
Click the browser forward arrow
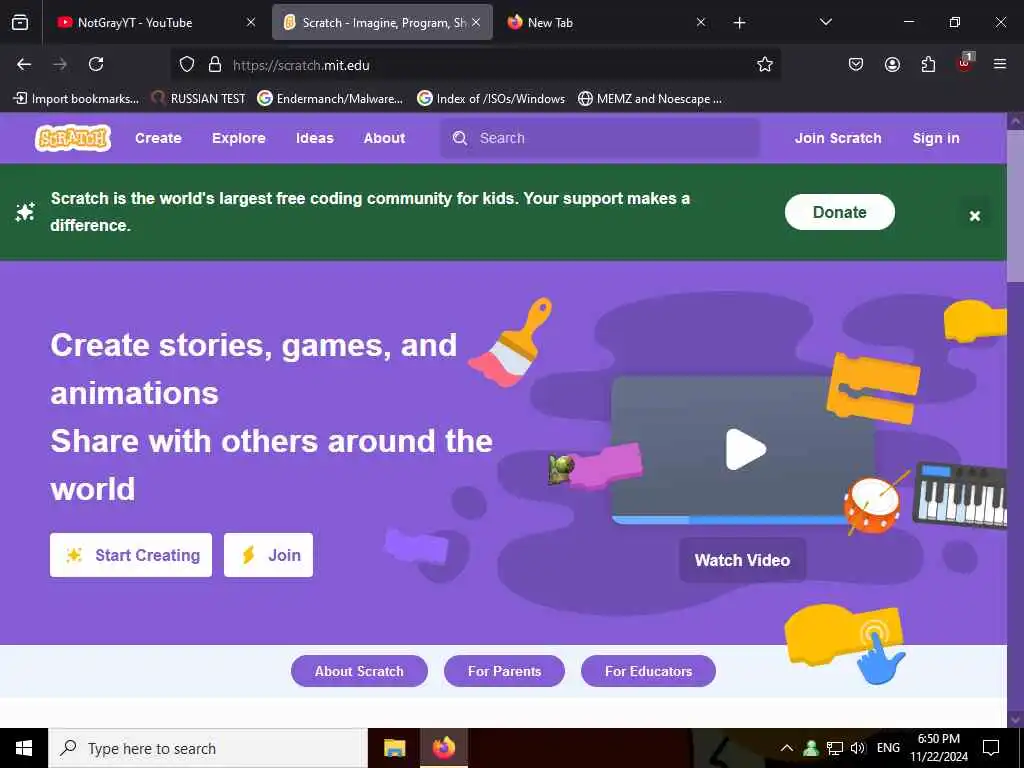(60, 64)
